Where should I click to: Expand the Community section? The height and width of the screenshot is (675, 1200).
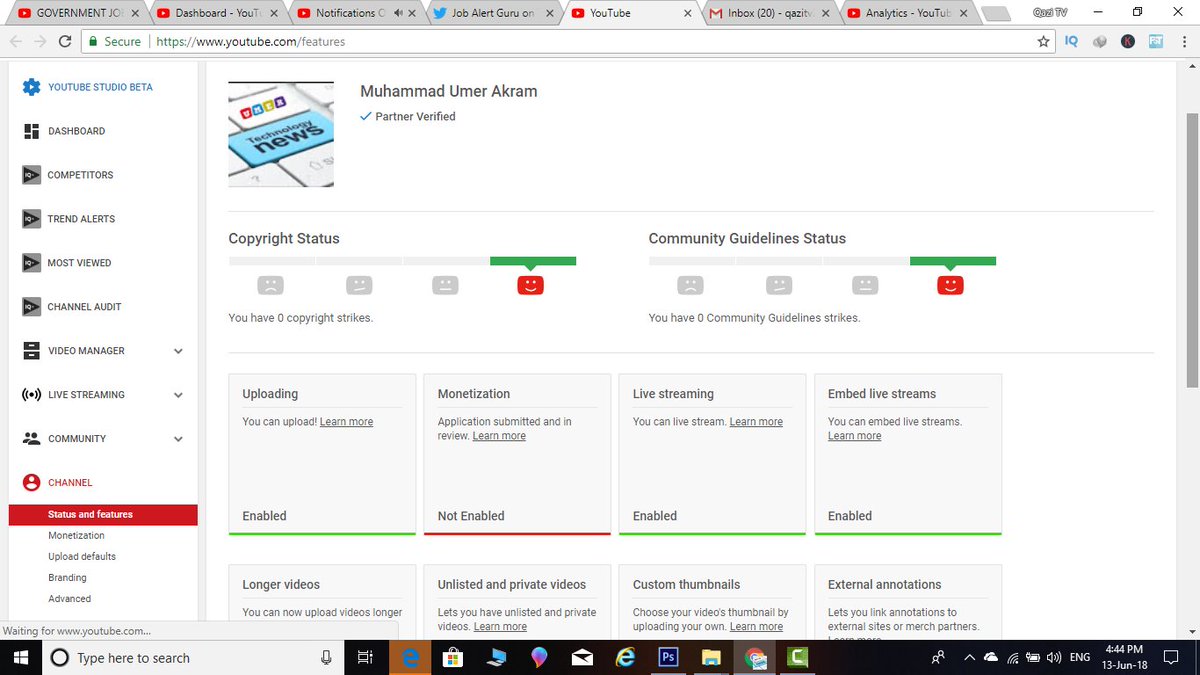(x=178, y=439)
